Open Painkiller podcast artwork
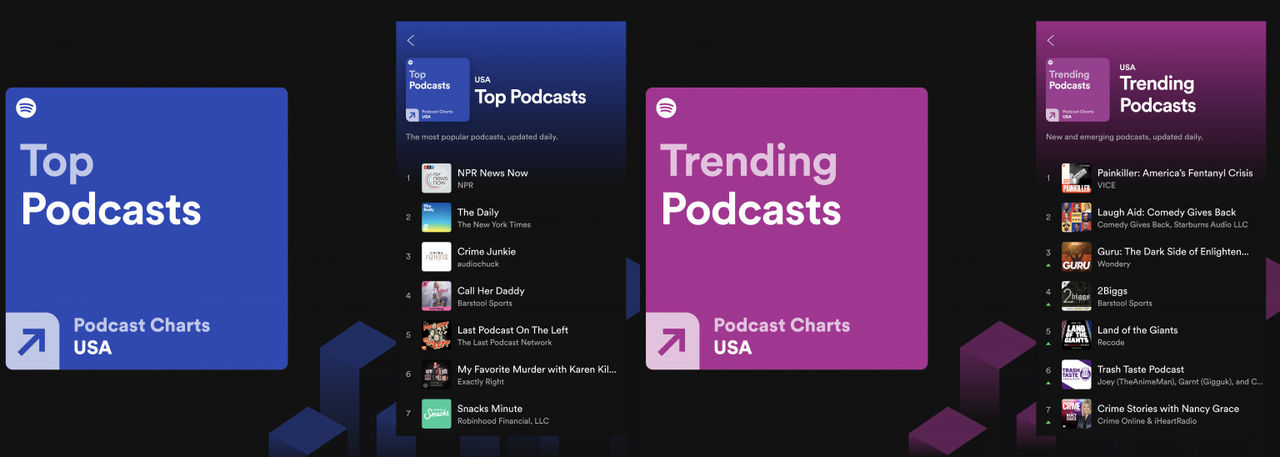This screenshot has height=457, width=1280. tap(1076, 178)
